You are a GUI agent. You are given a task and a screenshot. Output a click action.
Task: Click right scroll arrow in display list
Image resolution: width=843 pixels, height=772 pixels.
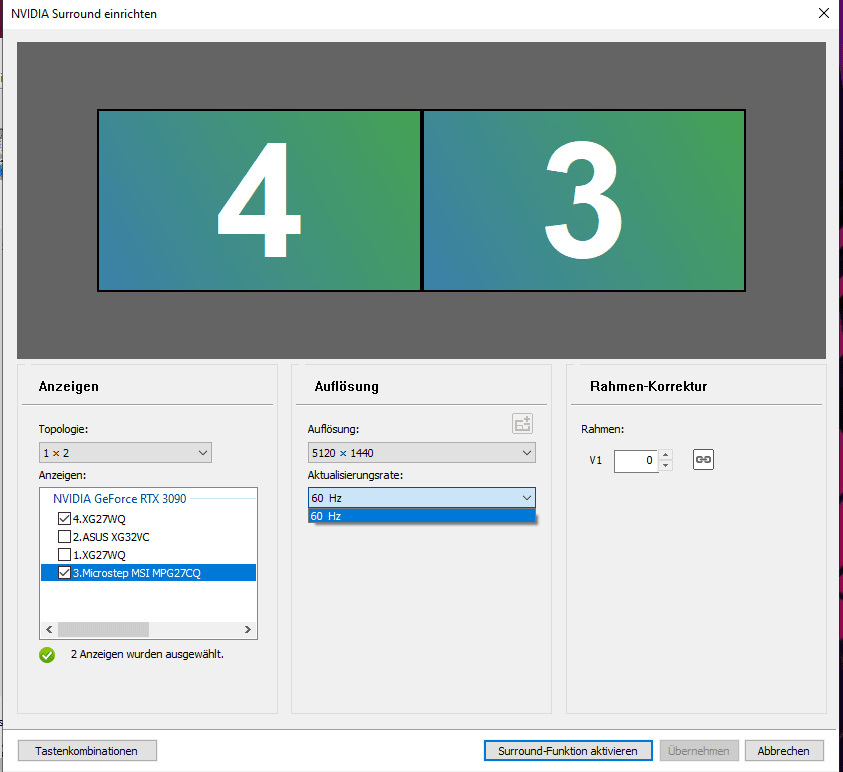point(248,630)
